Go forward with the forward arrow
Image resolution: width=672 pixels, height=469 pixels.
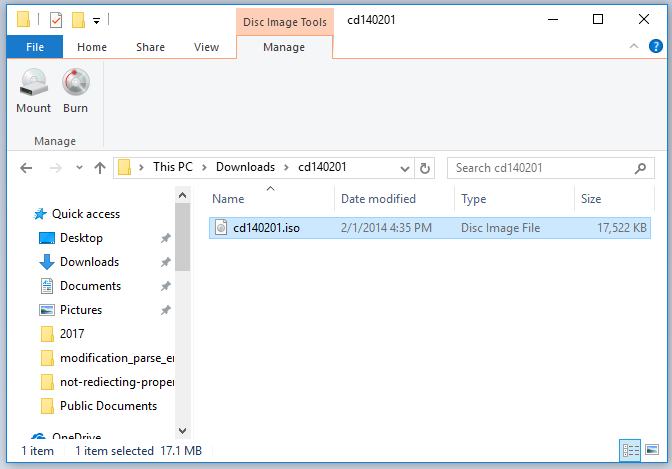pyautogui.click(x=56, y=168)
